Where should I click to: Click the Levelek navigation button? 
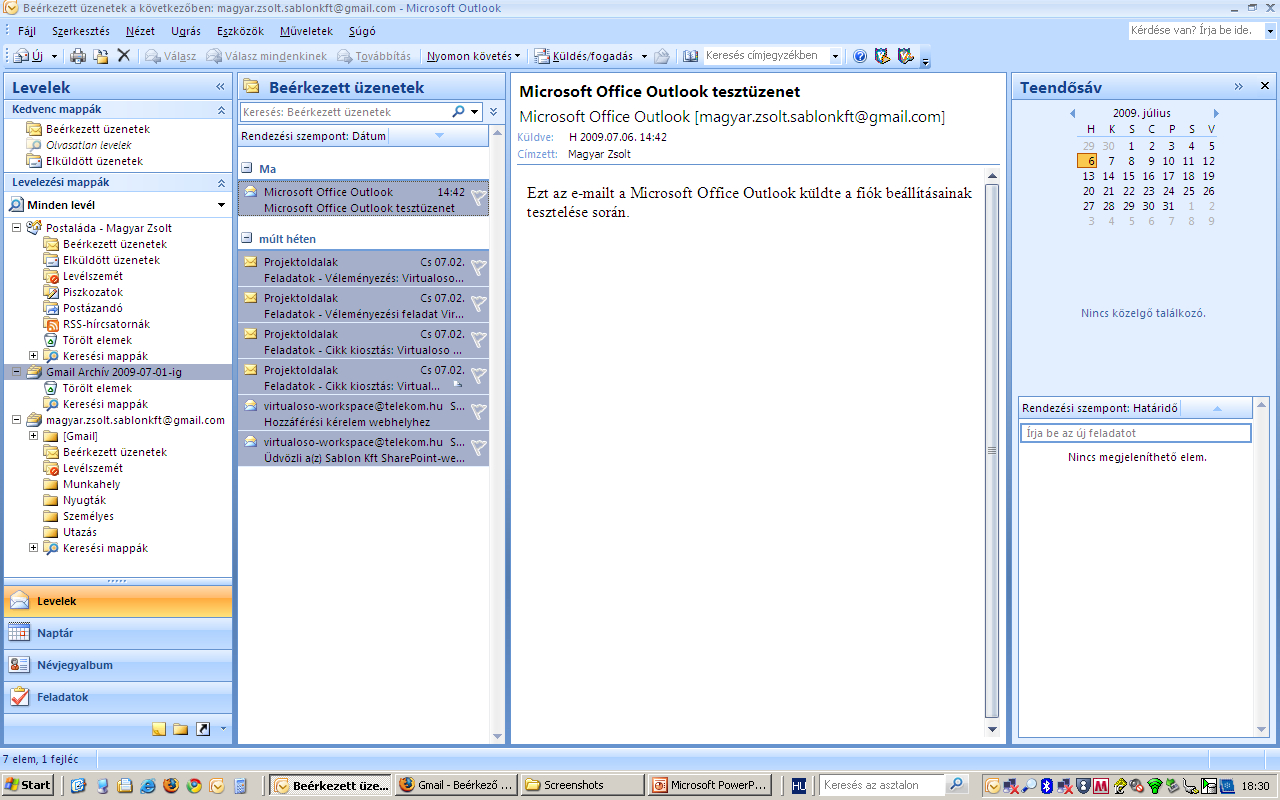point(118,601)
